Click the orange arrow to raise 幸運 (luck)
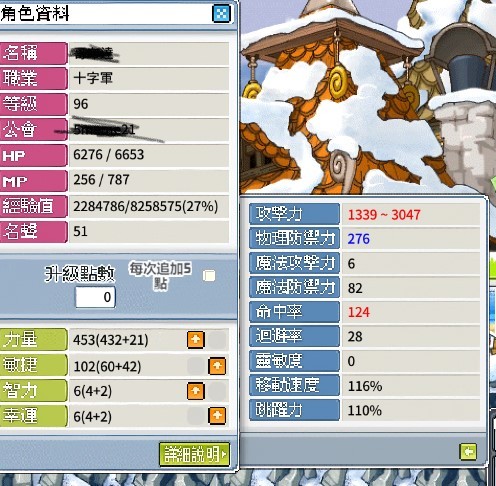Viewport: 496px width, 486px height. click(217, 415)
